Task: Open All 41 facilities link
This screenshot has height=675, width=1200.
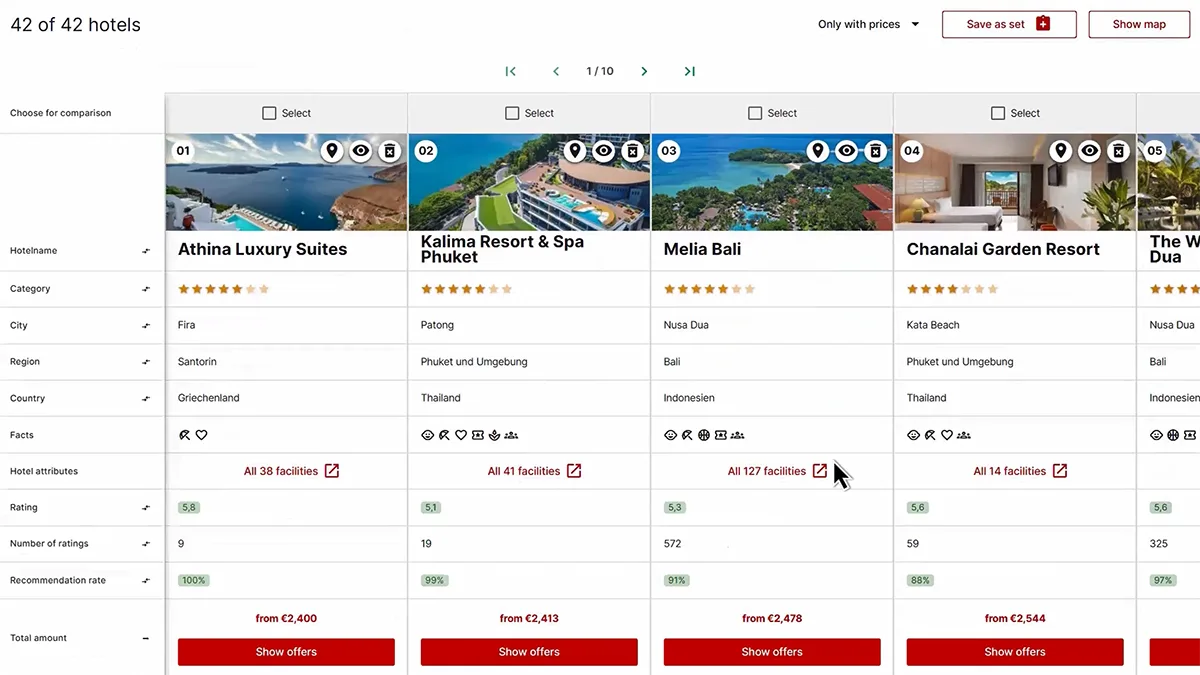Action: [x=524, y=471]
